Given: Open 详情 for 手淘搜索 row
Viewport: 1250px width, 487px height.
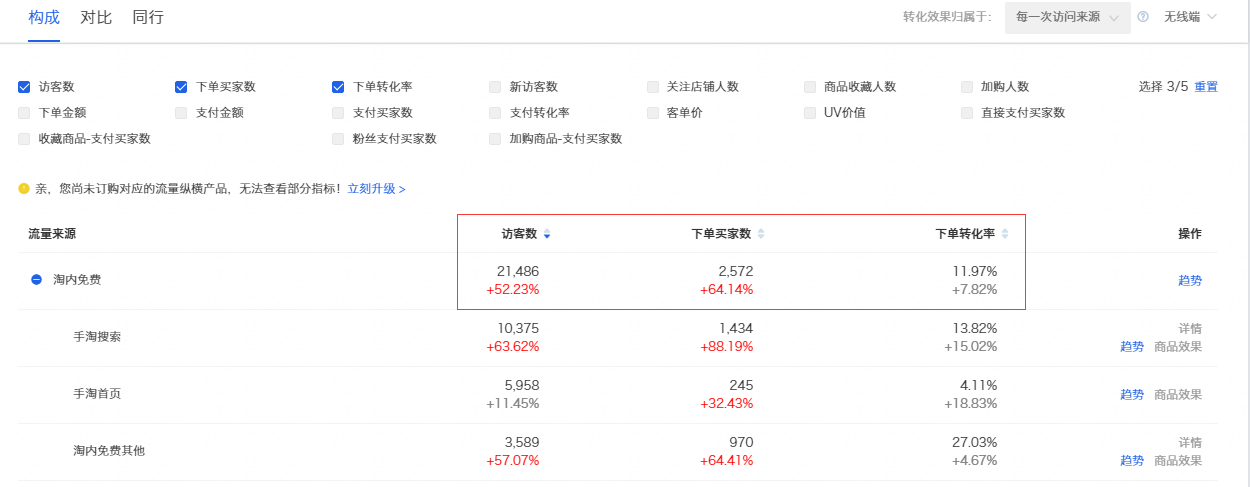Looking at the screenshot, I should (1190, 328).
